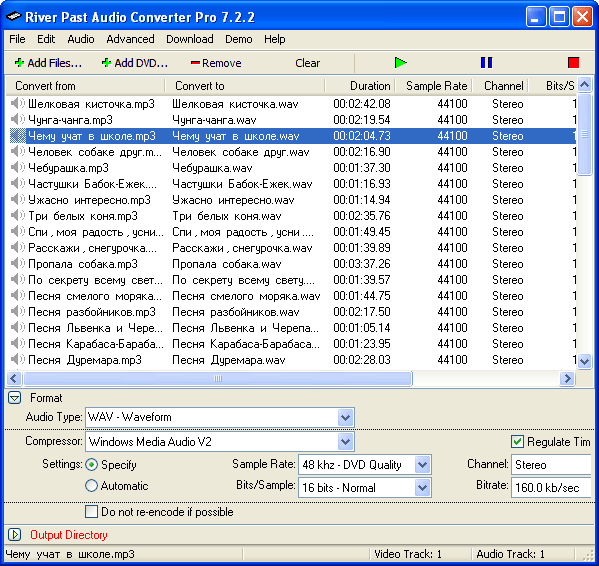This screenshot has width=599, height=566.
Task: Click the speaker icon of Чунга-чанга.mp3
Action: pos(18,120)
